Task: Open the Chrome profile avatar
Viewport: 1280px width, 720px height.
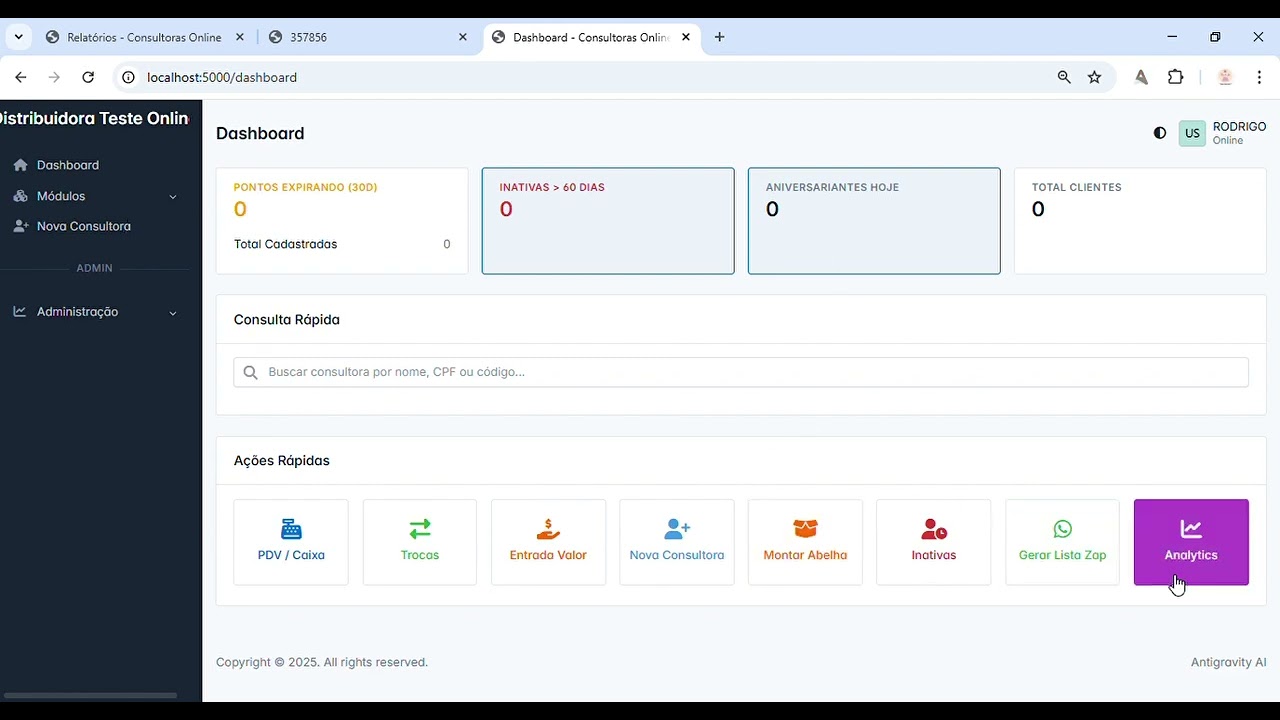Action: pos(1225,77)
